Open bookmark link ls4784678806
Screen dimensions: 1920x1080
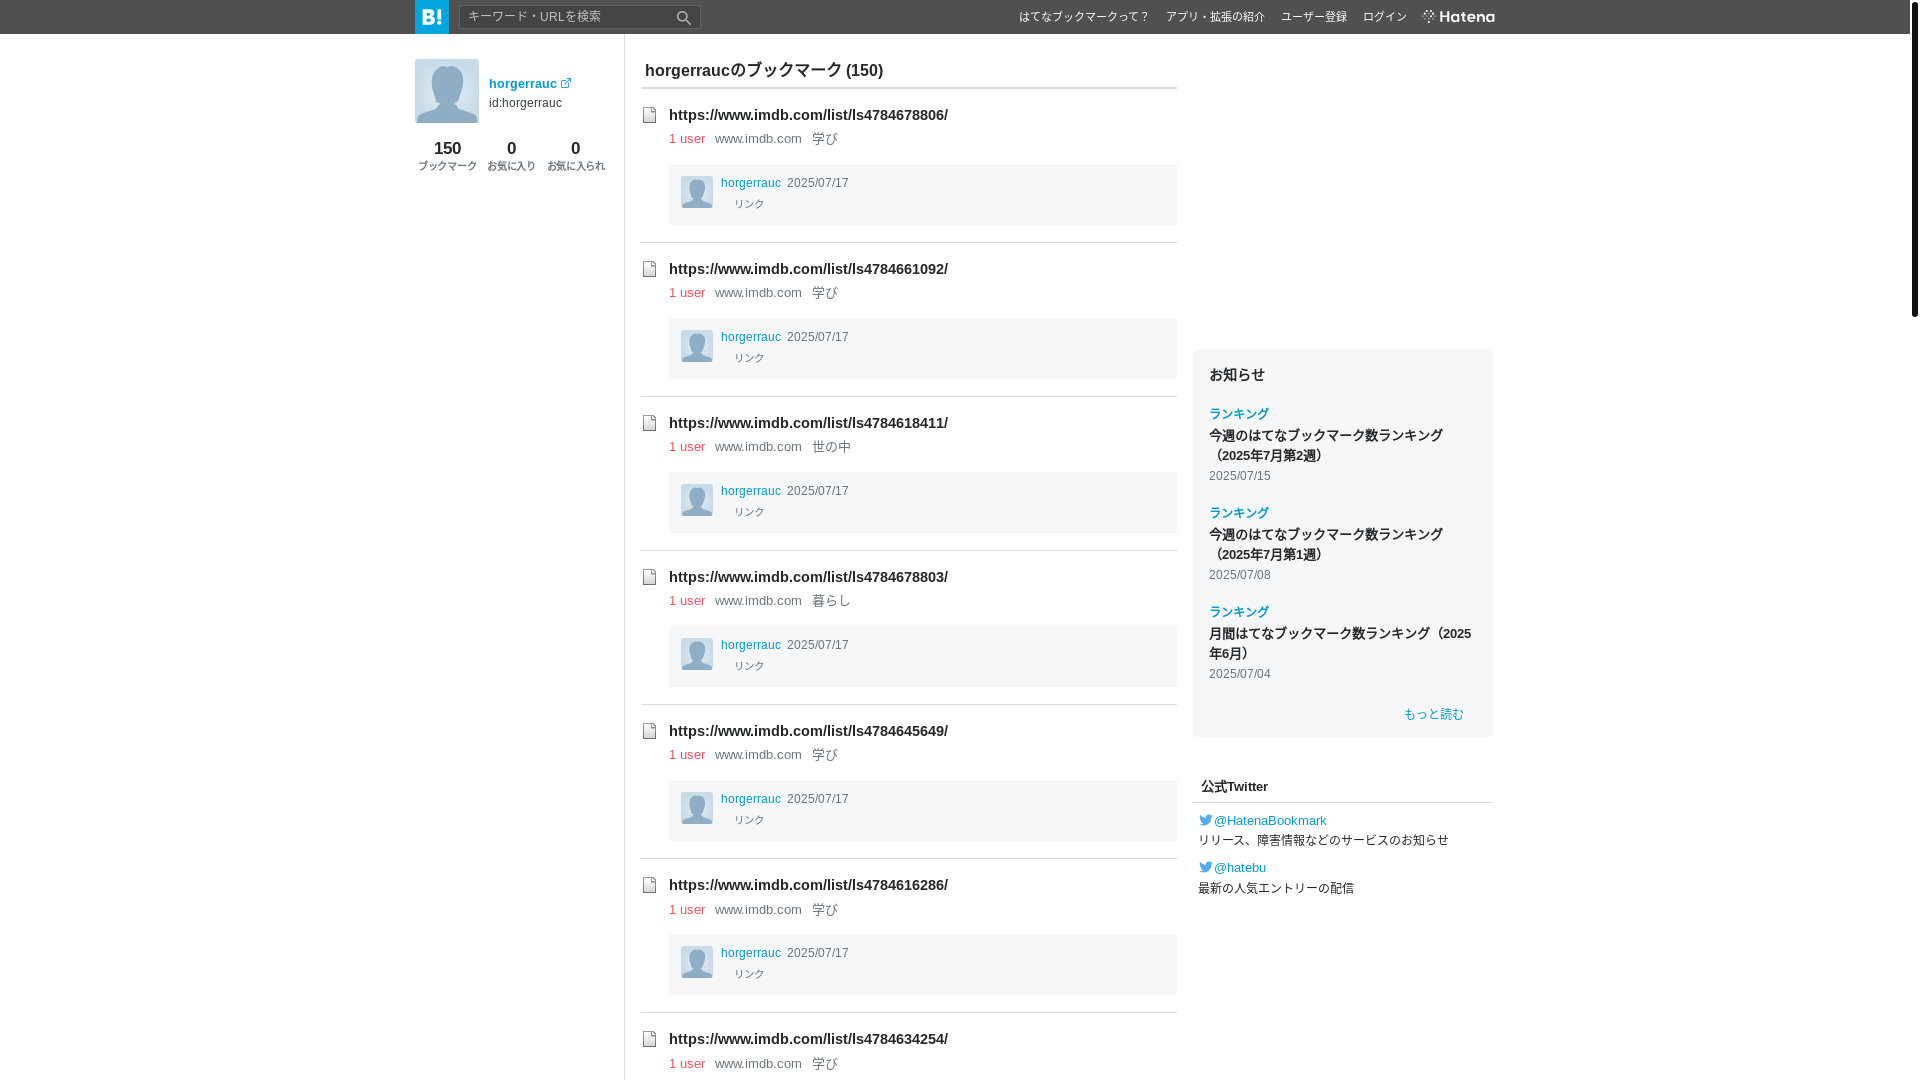click(808, 115)
